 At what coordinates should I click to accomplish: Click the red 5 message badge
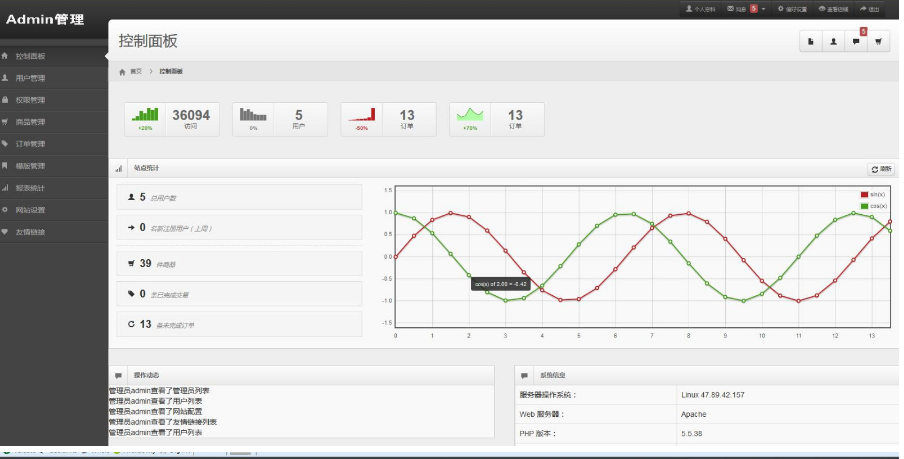point(754,9)
